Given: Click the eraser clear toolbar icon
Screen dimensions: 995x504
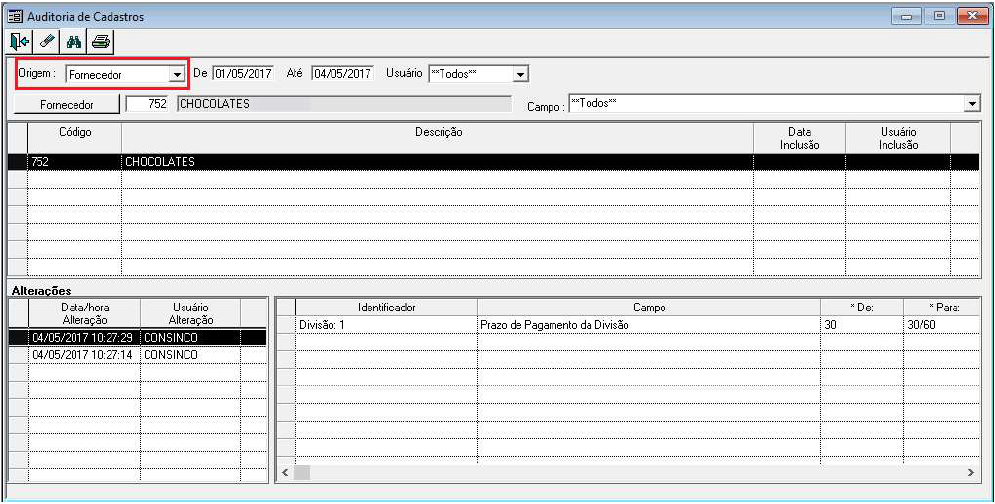Looking at the screenshot, I should [x=48, y=42].
